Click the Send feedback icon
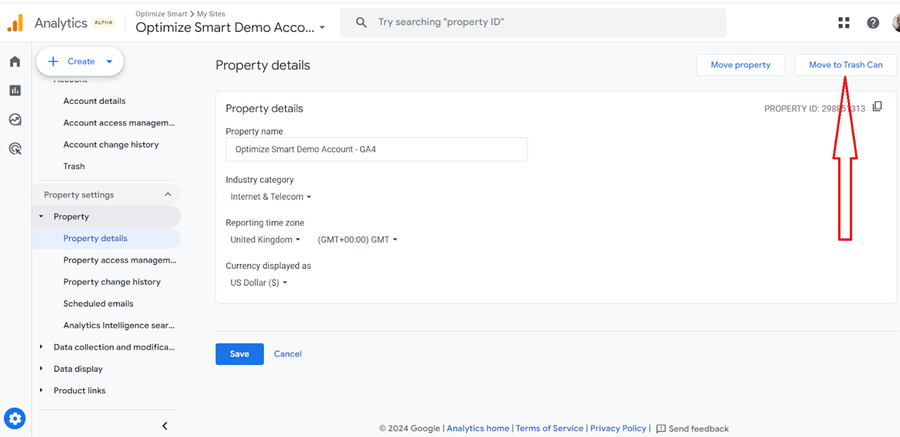This screenshot has height=437, width=900. pos(661,428)
